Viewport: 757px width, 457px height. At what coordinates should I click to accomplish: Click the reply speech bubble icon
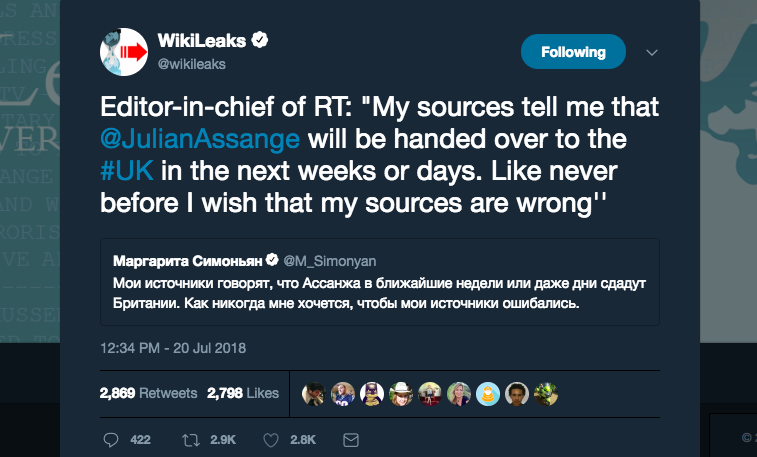pyautogui.click(x=111, y=440)
